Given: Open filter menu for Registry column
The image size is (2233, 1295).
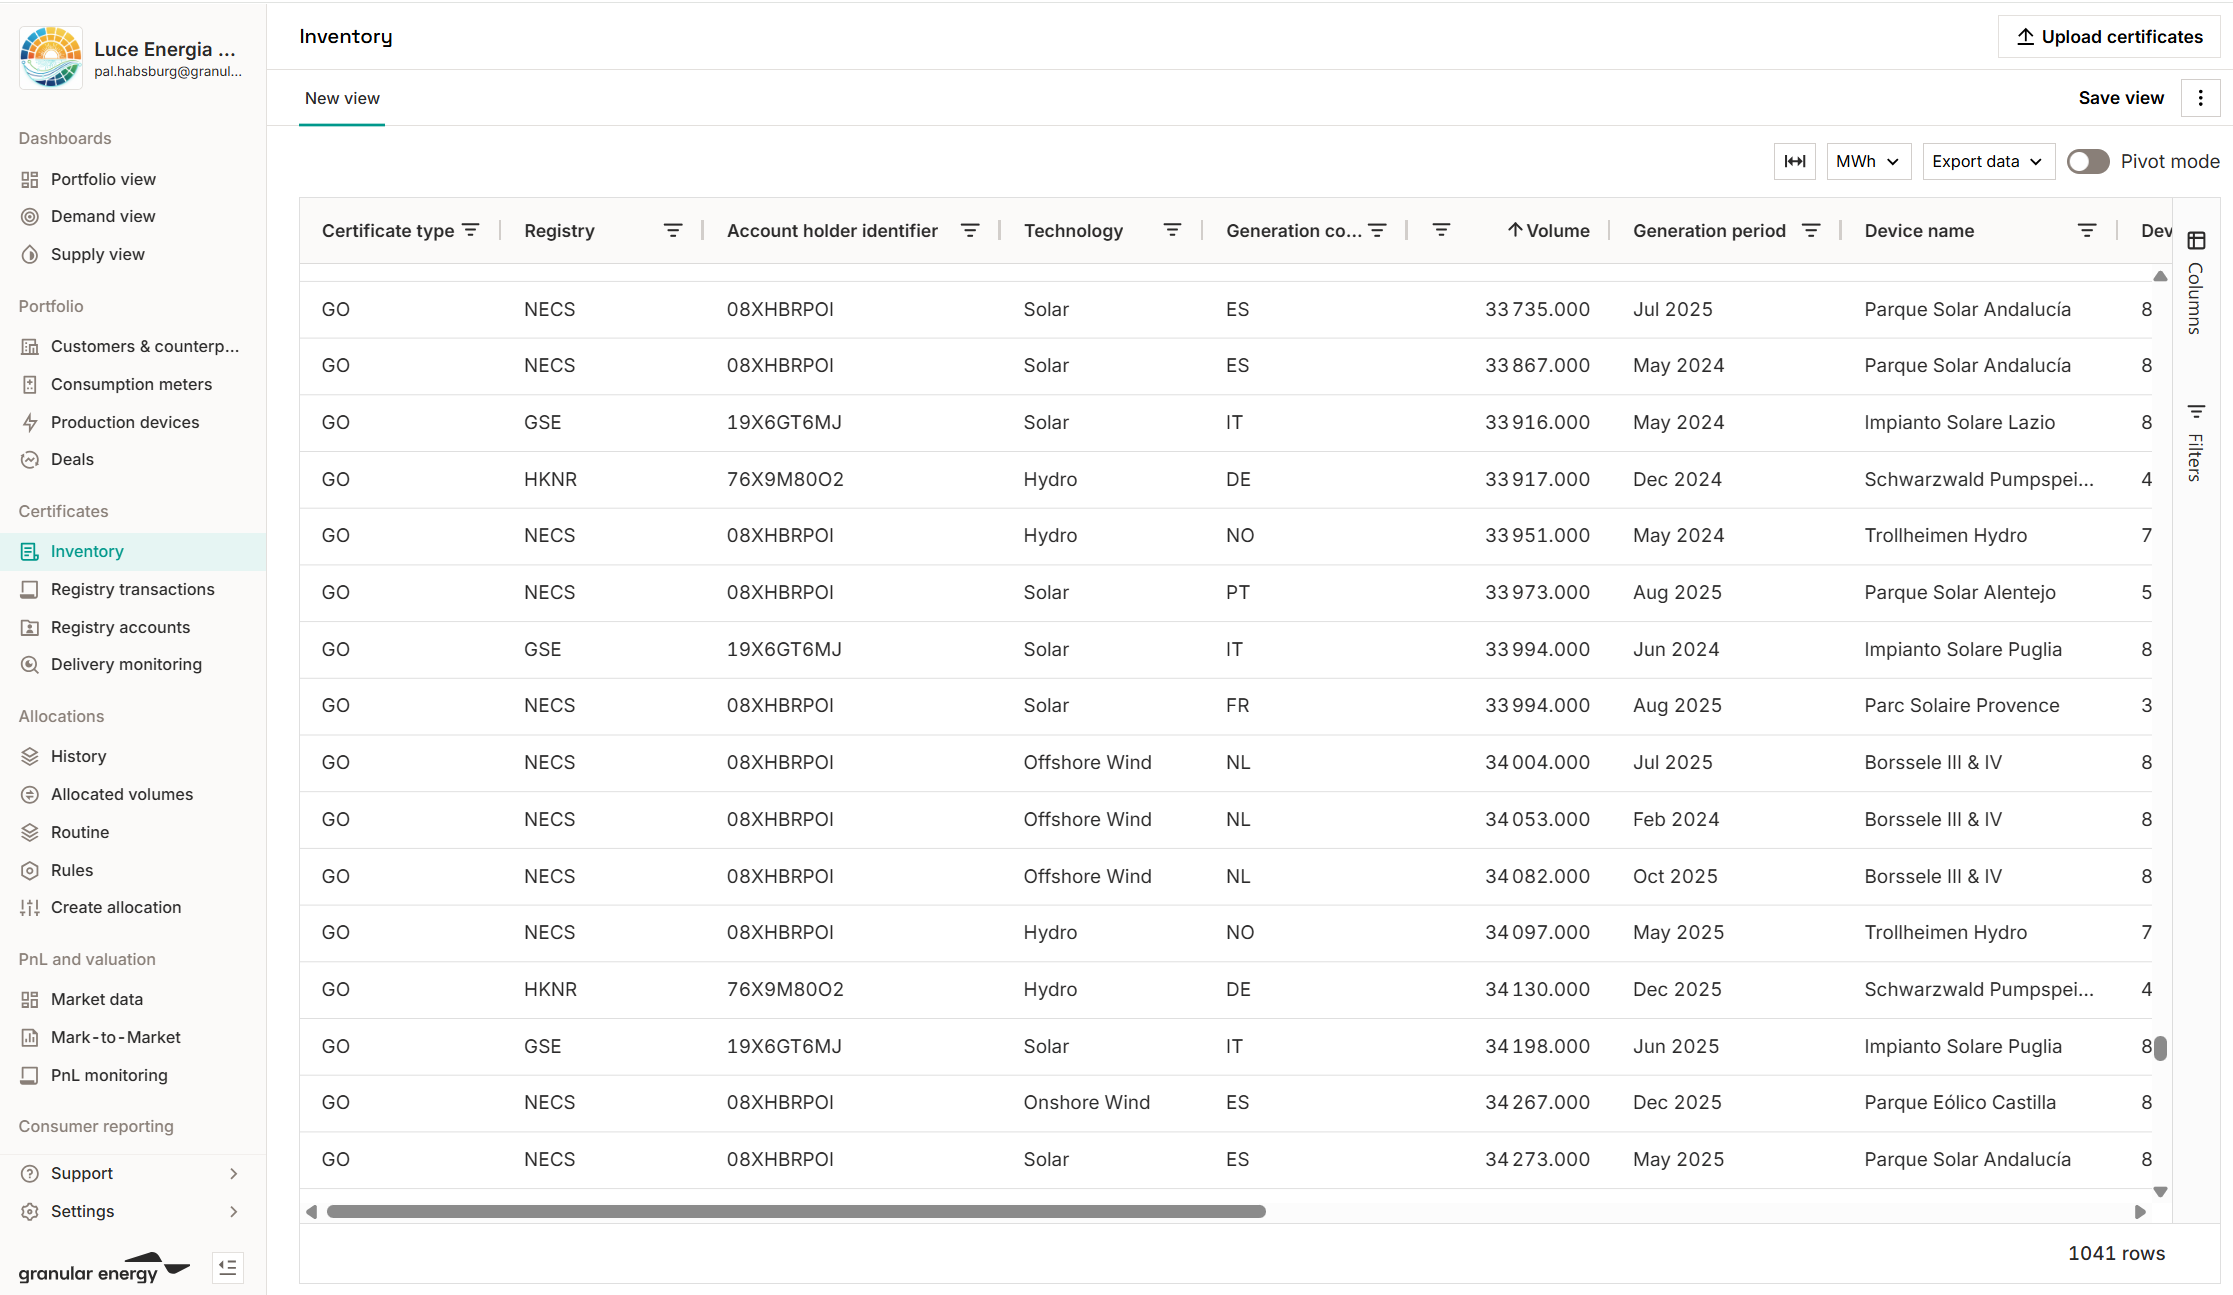Looking at the screenshot, I should coord(673,230).
